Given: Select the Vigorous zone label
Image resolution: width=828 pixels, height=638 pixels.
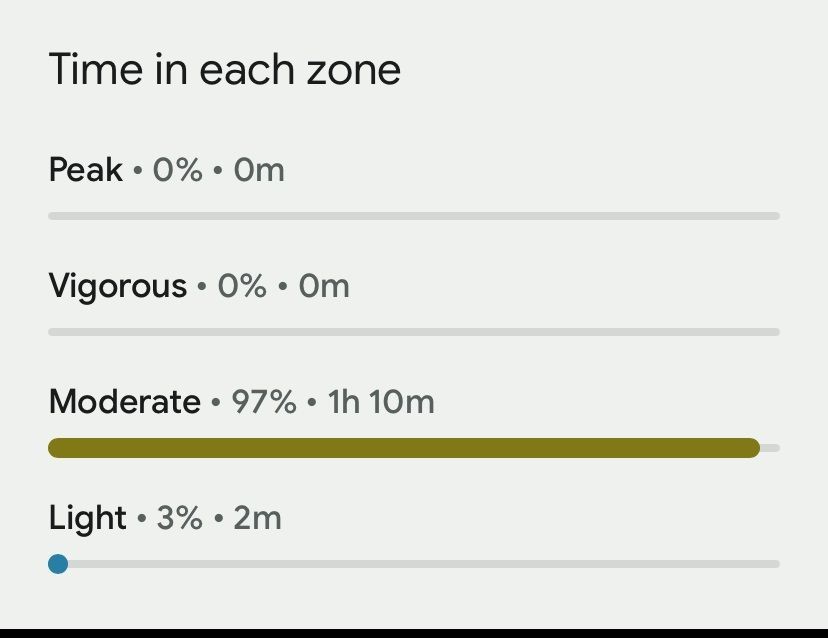Looking at the screenshot, I should (117, 287).
